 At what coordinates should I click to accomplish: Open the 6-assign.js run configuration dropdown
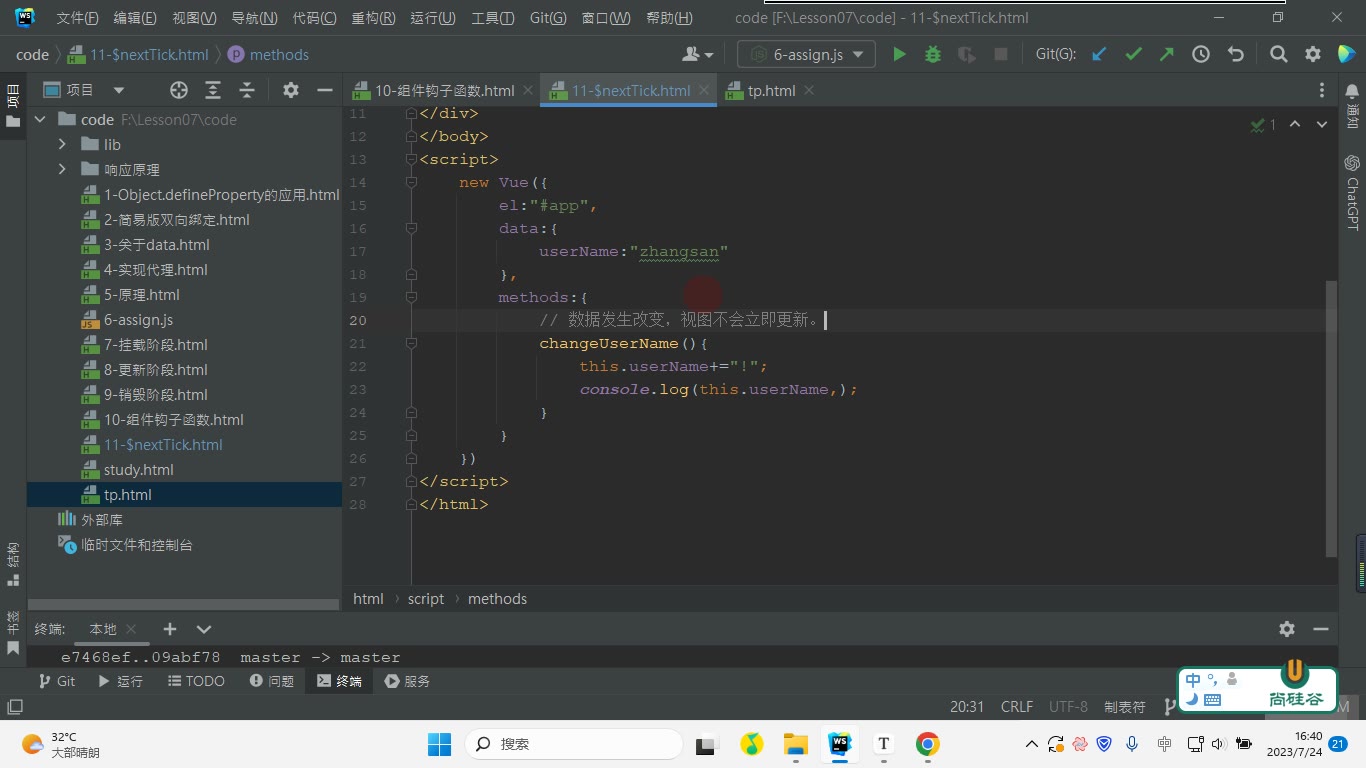coord(806,54)
